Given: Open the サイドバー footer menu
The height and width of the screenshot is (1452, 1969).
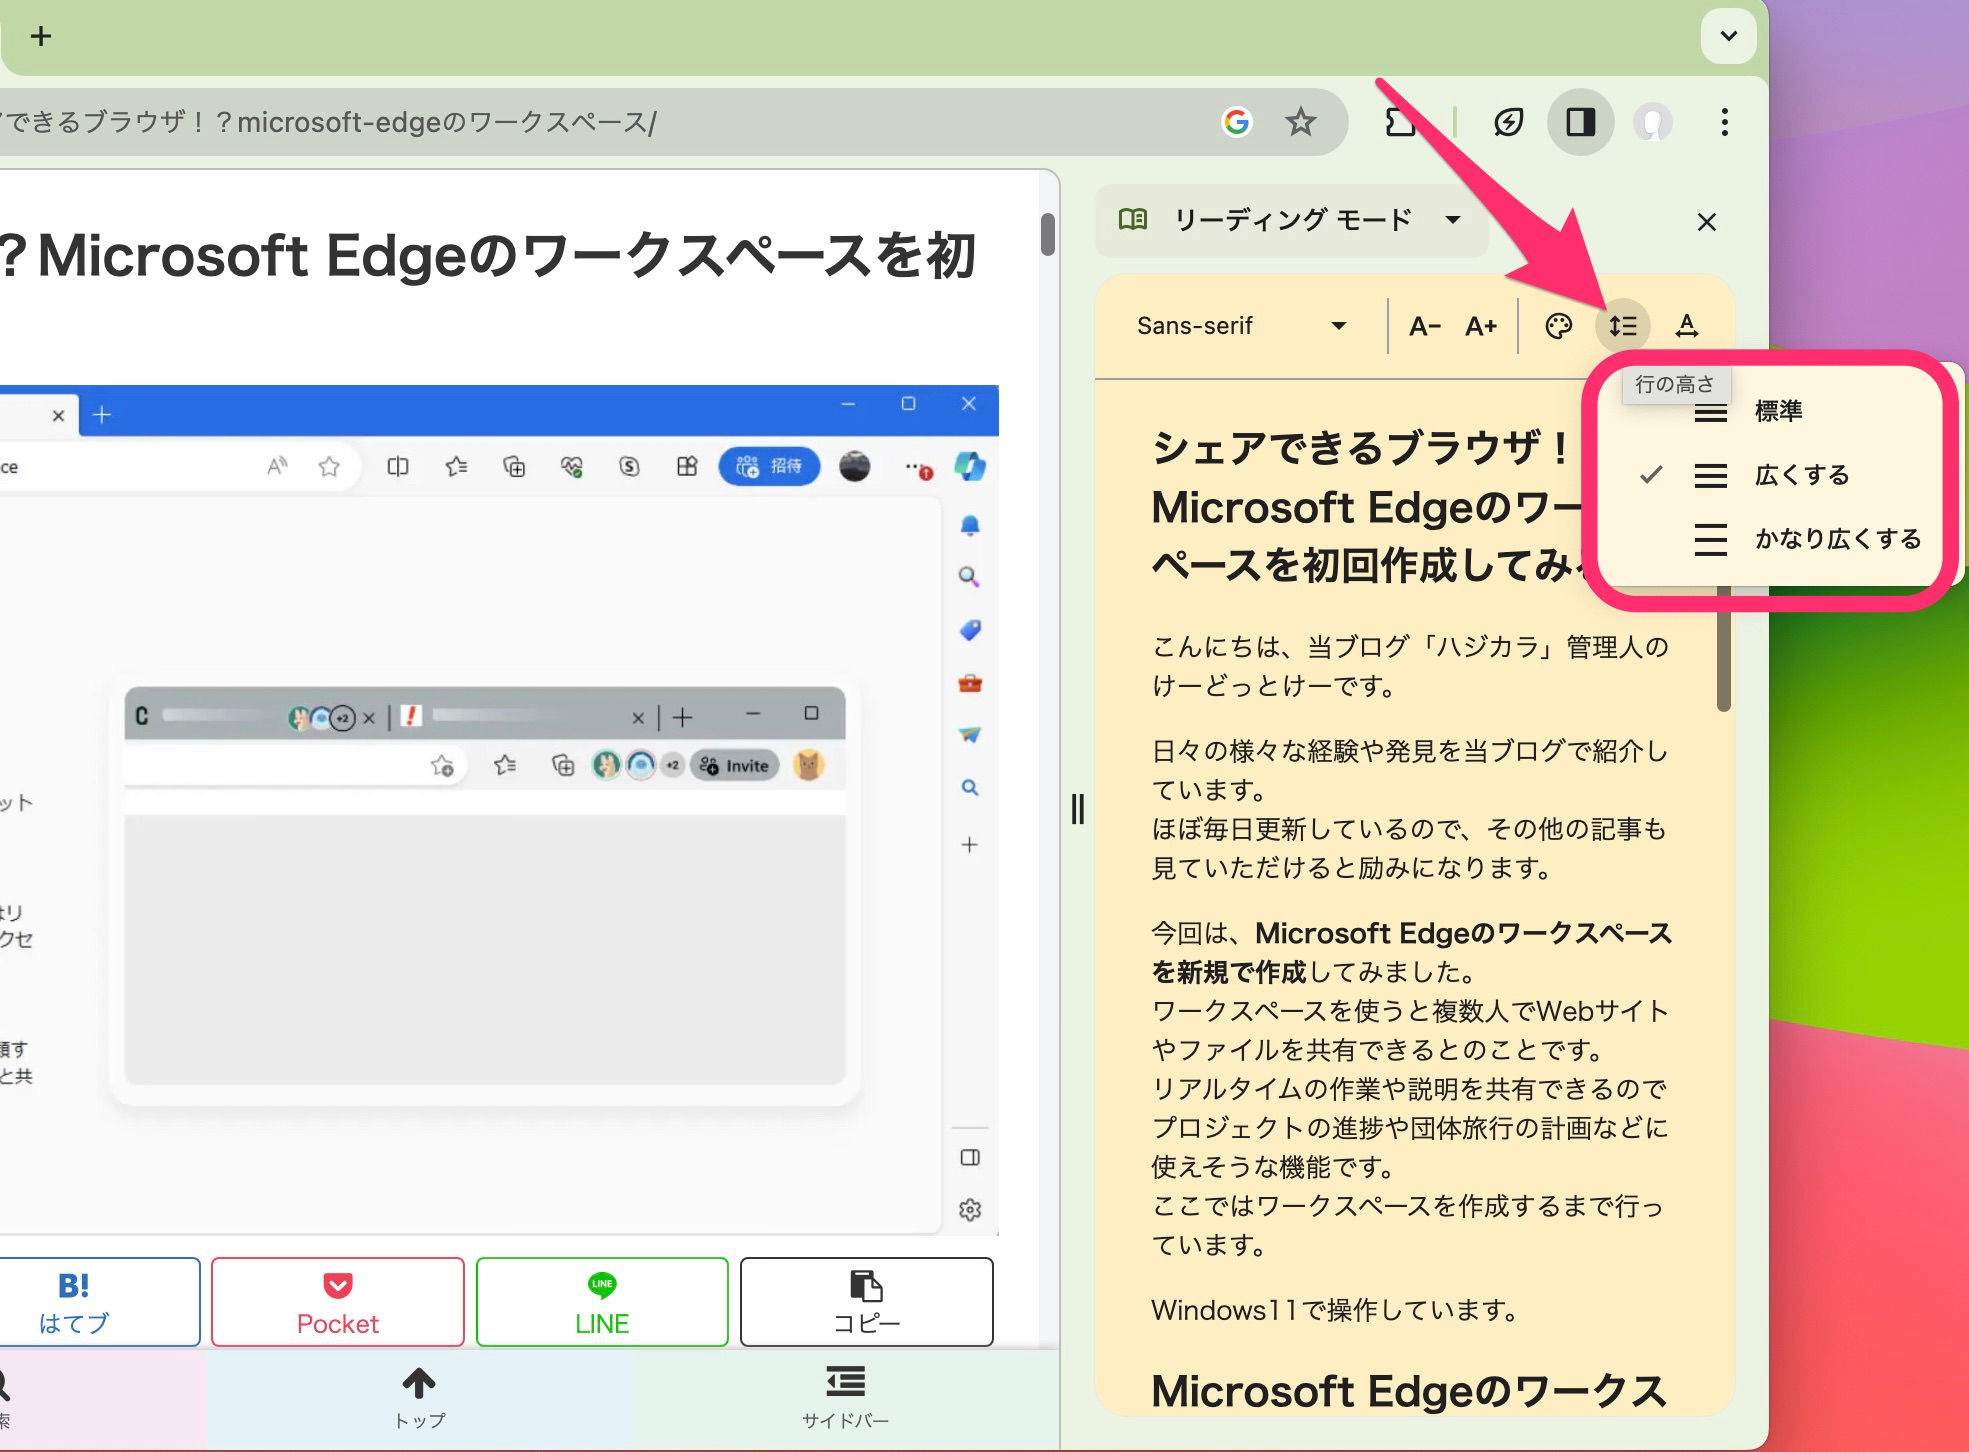Looking at the screenshot, I should (845, 1398).
